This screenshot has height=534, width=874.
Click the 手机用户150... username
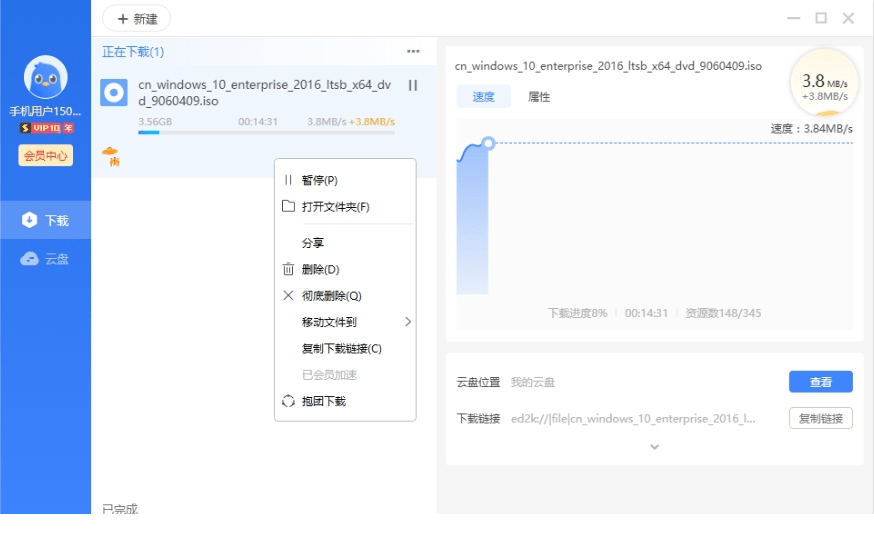tap(45, 111)
